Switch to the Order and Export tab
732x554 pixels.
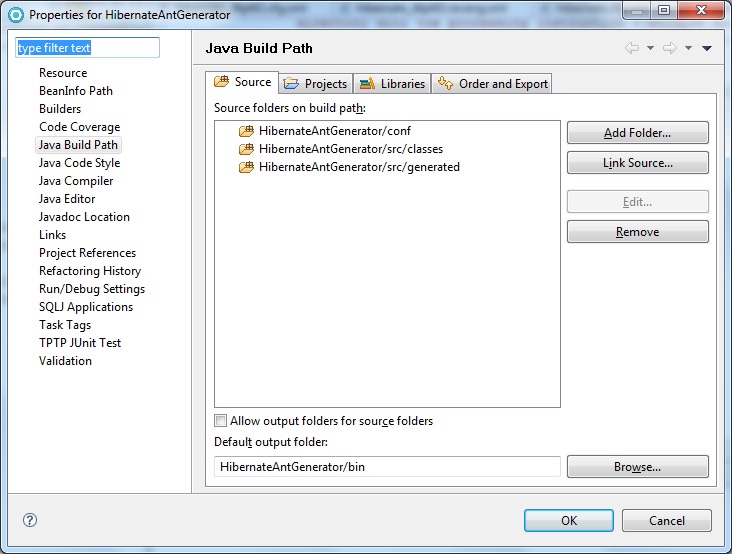[492, 84]
